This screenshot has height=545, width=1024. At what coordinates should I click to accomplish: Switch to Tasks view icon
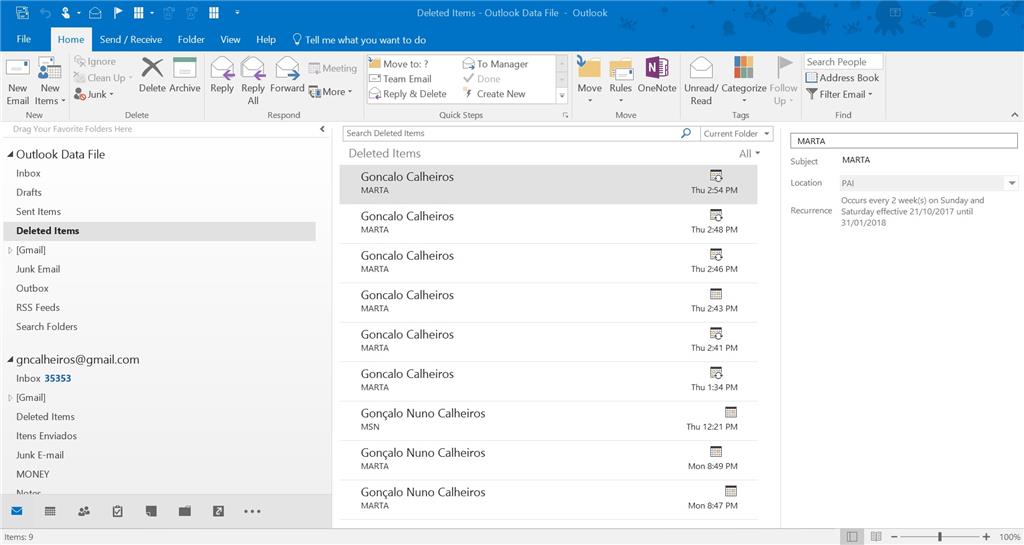point(118,511)
